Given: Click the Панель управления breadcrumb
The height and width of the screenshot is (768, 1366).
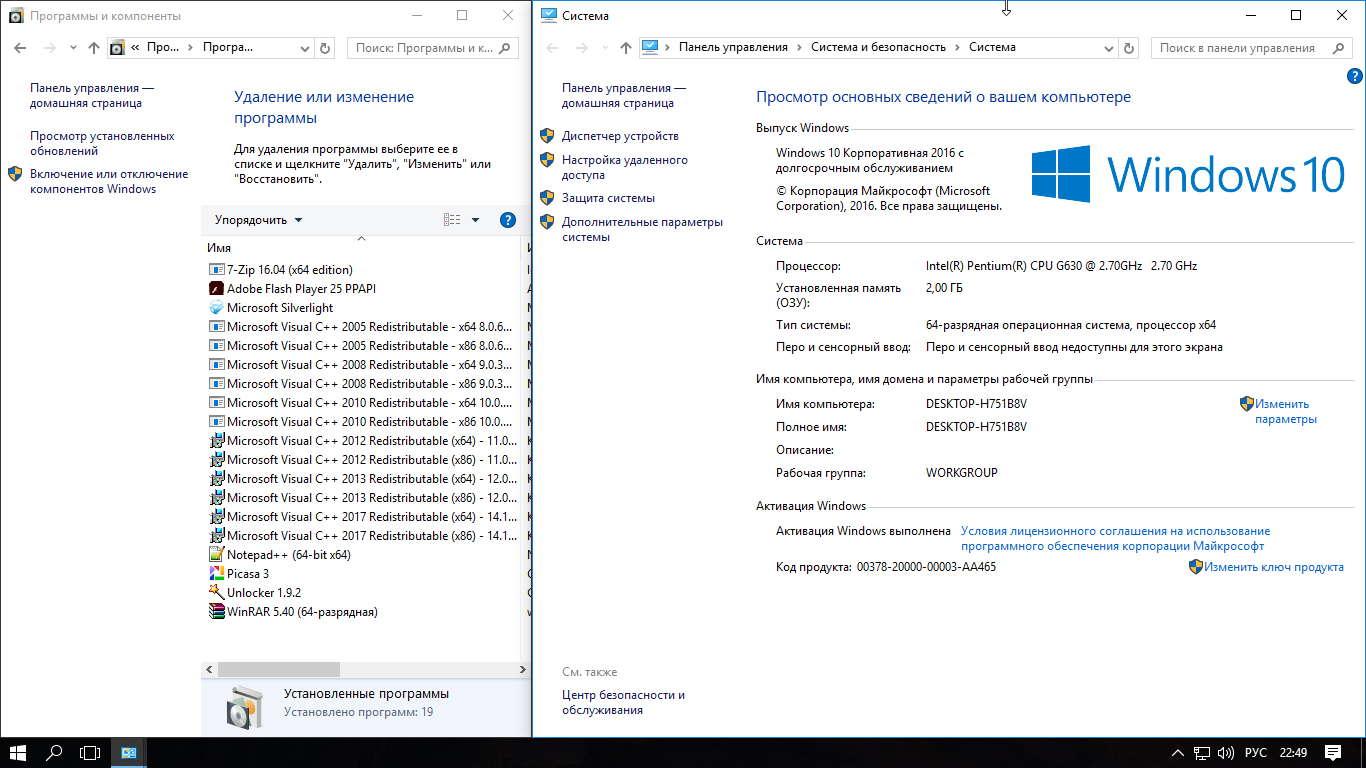Looking at the screenshot, I should [733, 47].
